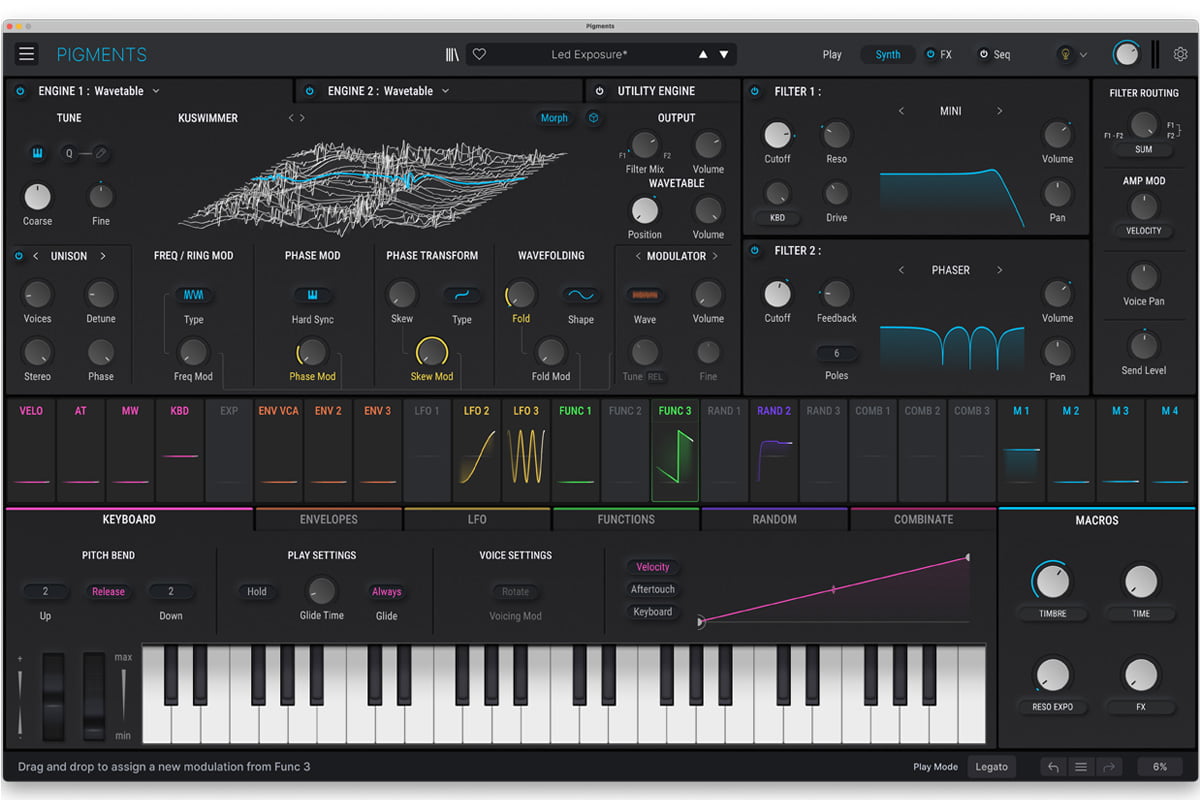
Task: Select the ENV VCA modulation source
Action: point(279,448)
